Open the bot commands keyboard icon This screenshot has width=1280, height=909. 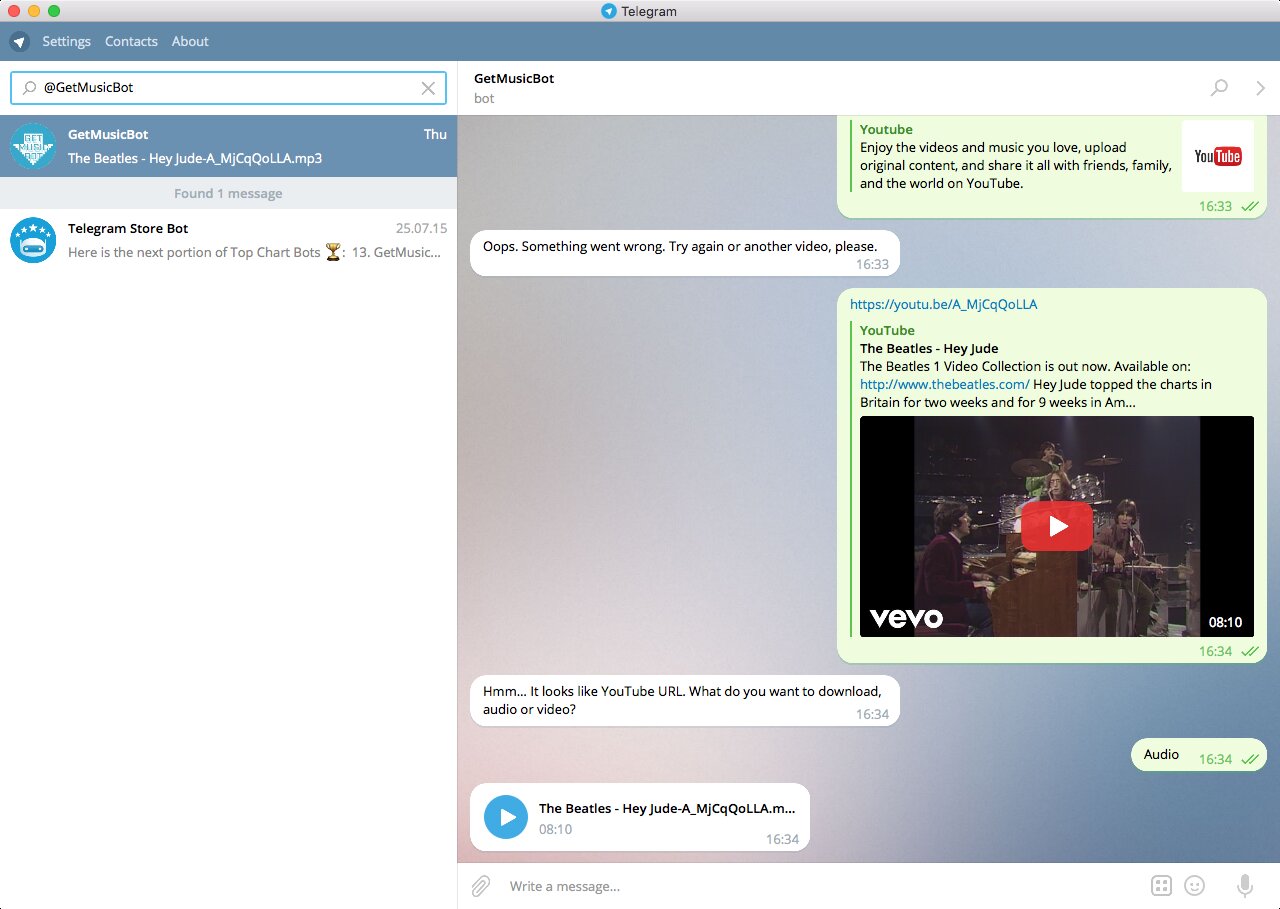[1161, 886]
